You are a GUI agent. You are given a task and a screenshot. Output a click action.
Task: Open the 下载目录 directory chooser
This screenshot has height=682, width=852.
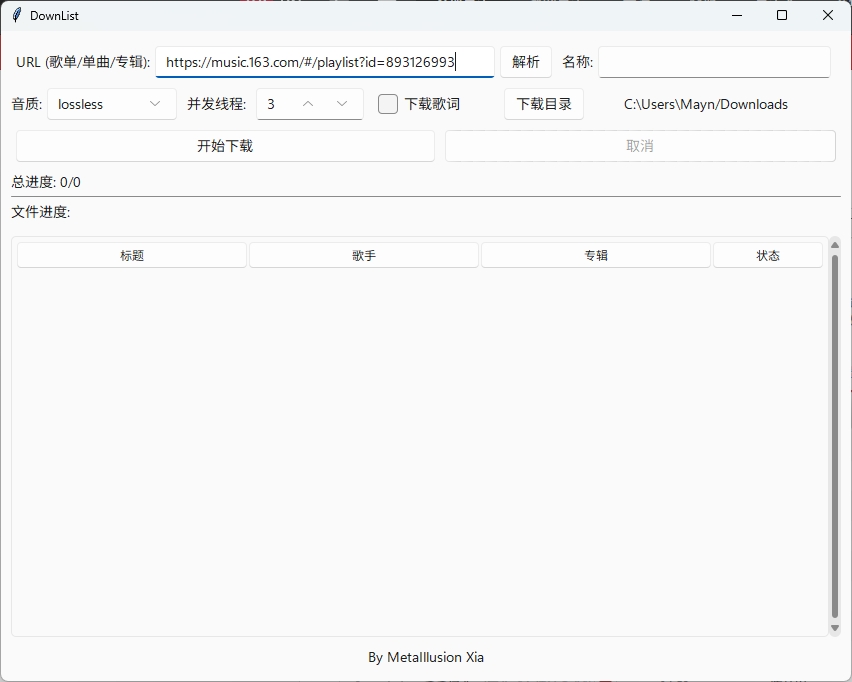[543, 104]
